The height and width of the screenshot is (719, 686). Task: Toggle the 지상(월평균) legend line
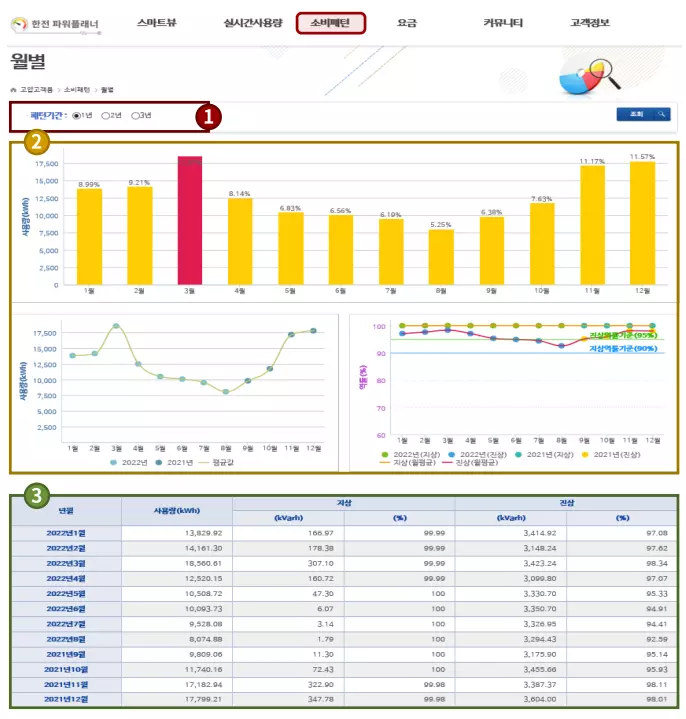408,463
